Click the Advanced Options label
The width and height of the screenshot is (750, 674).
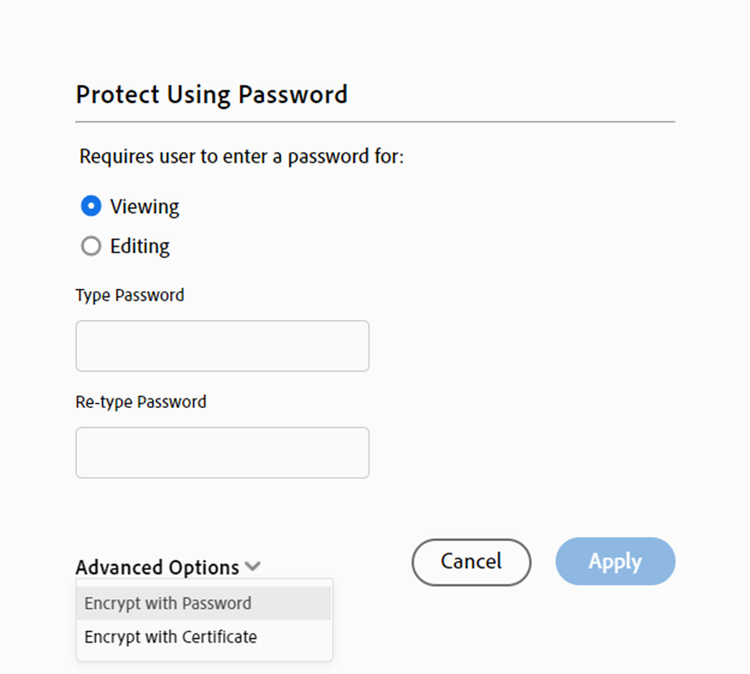coord(157,567)
